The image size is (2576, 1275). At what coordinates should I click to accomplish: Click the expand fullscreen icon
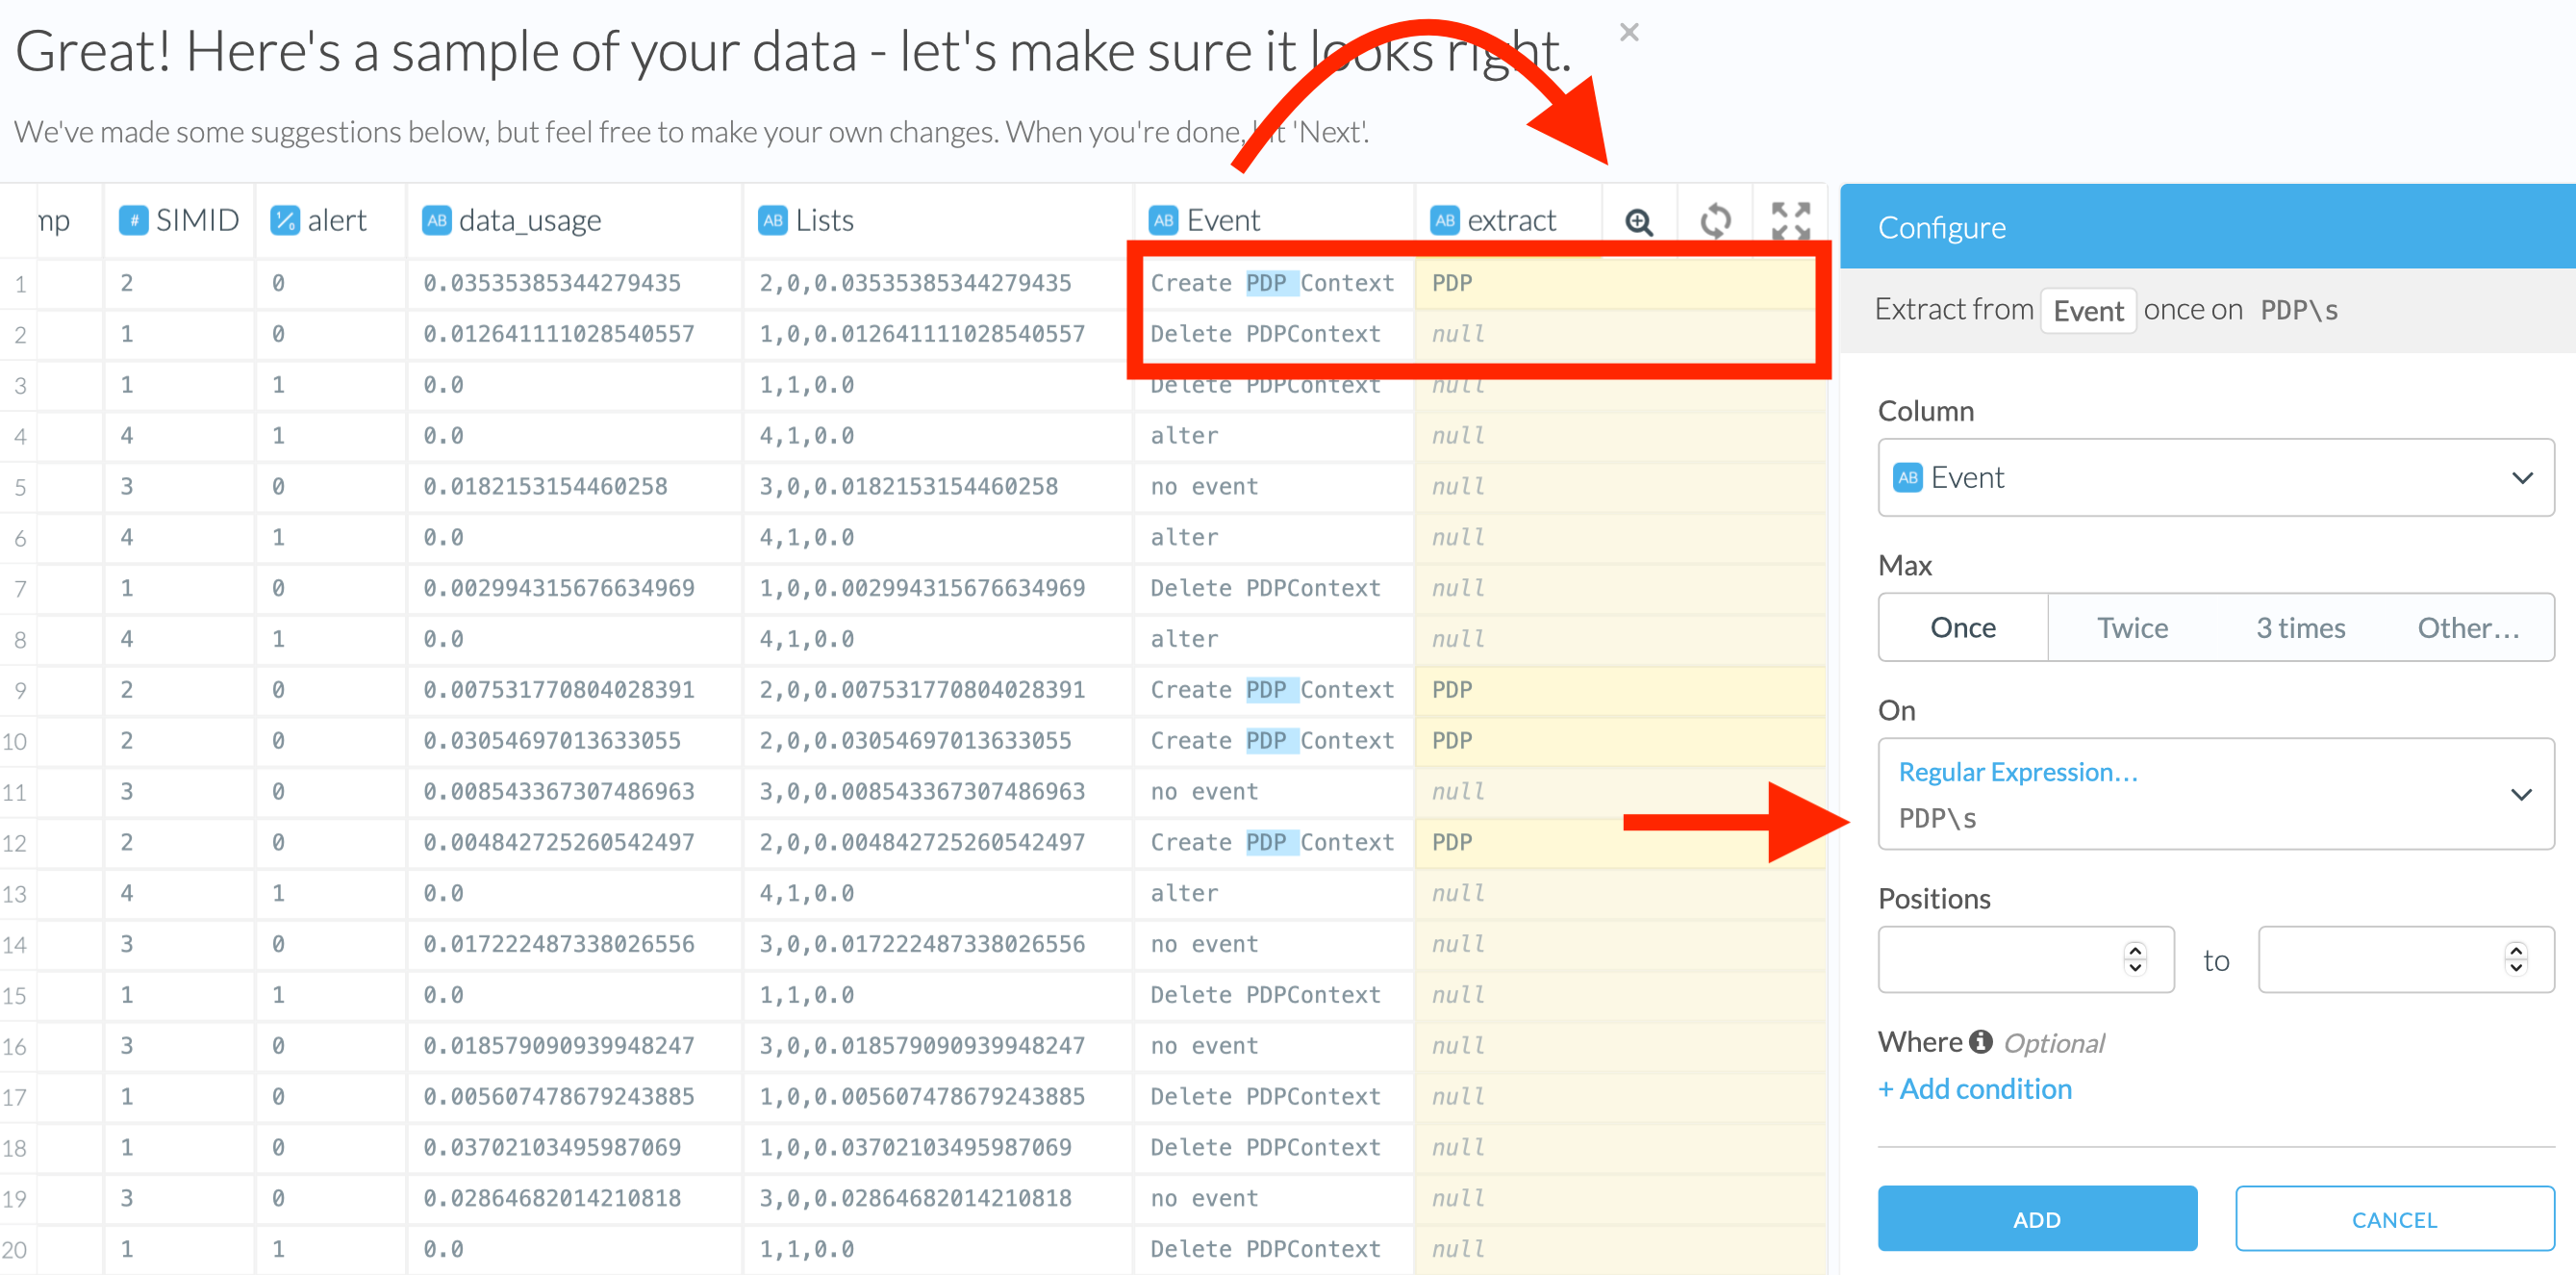[1790, 221]
